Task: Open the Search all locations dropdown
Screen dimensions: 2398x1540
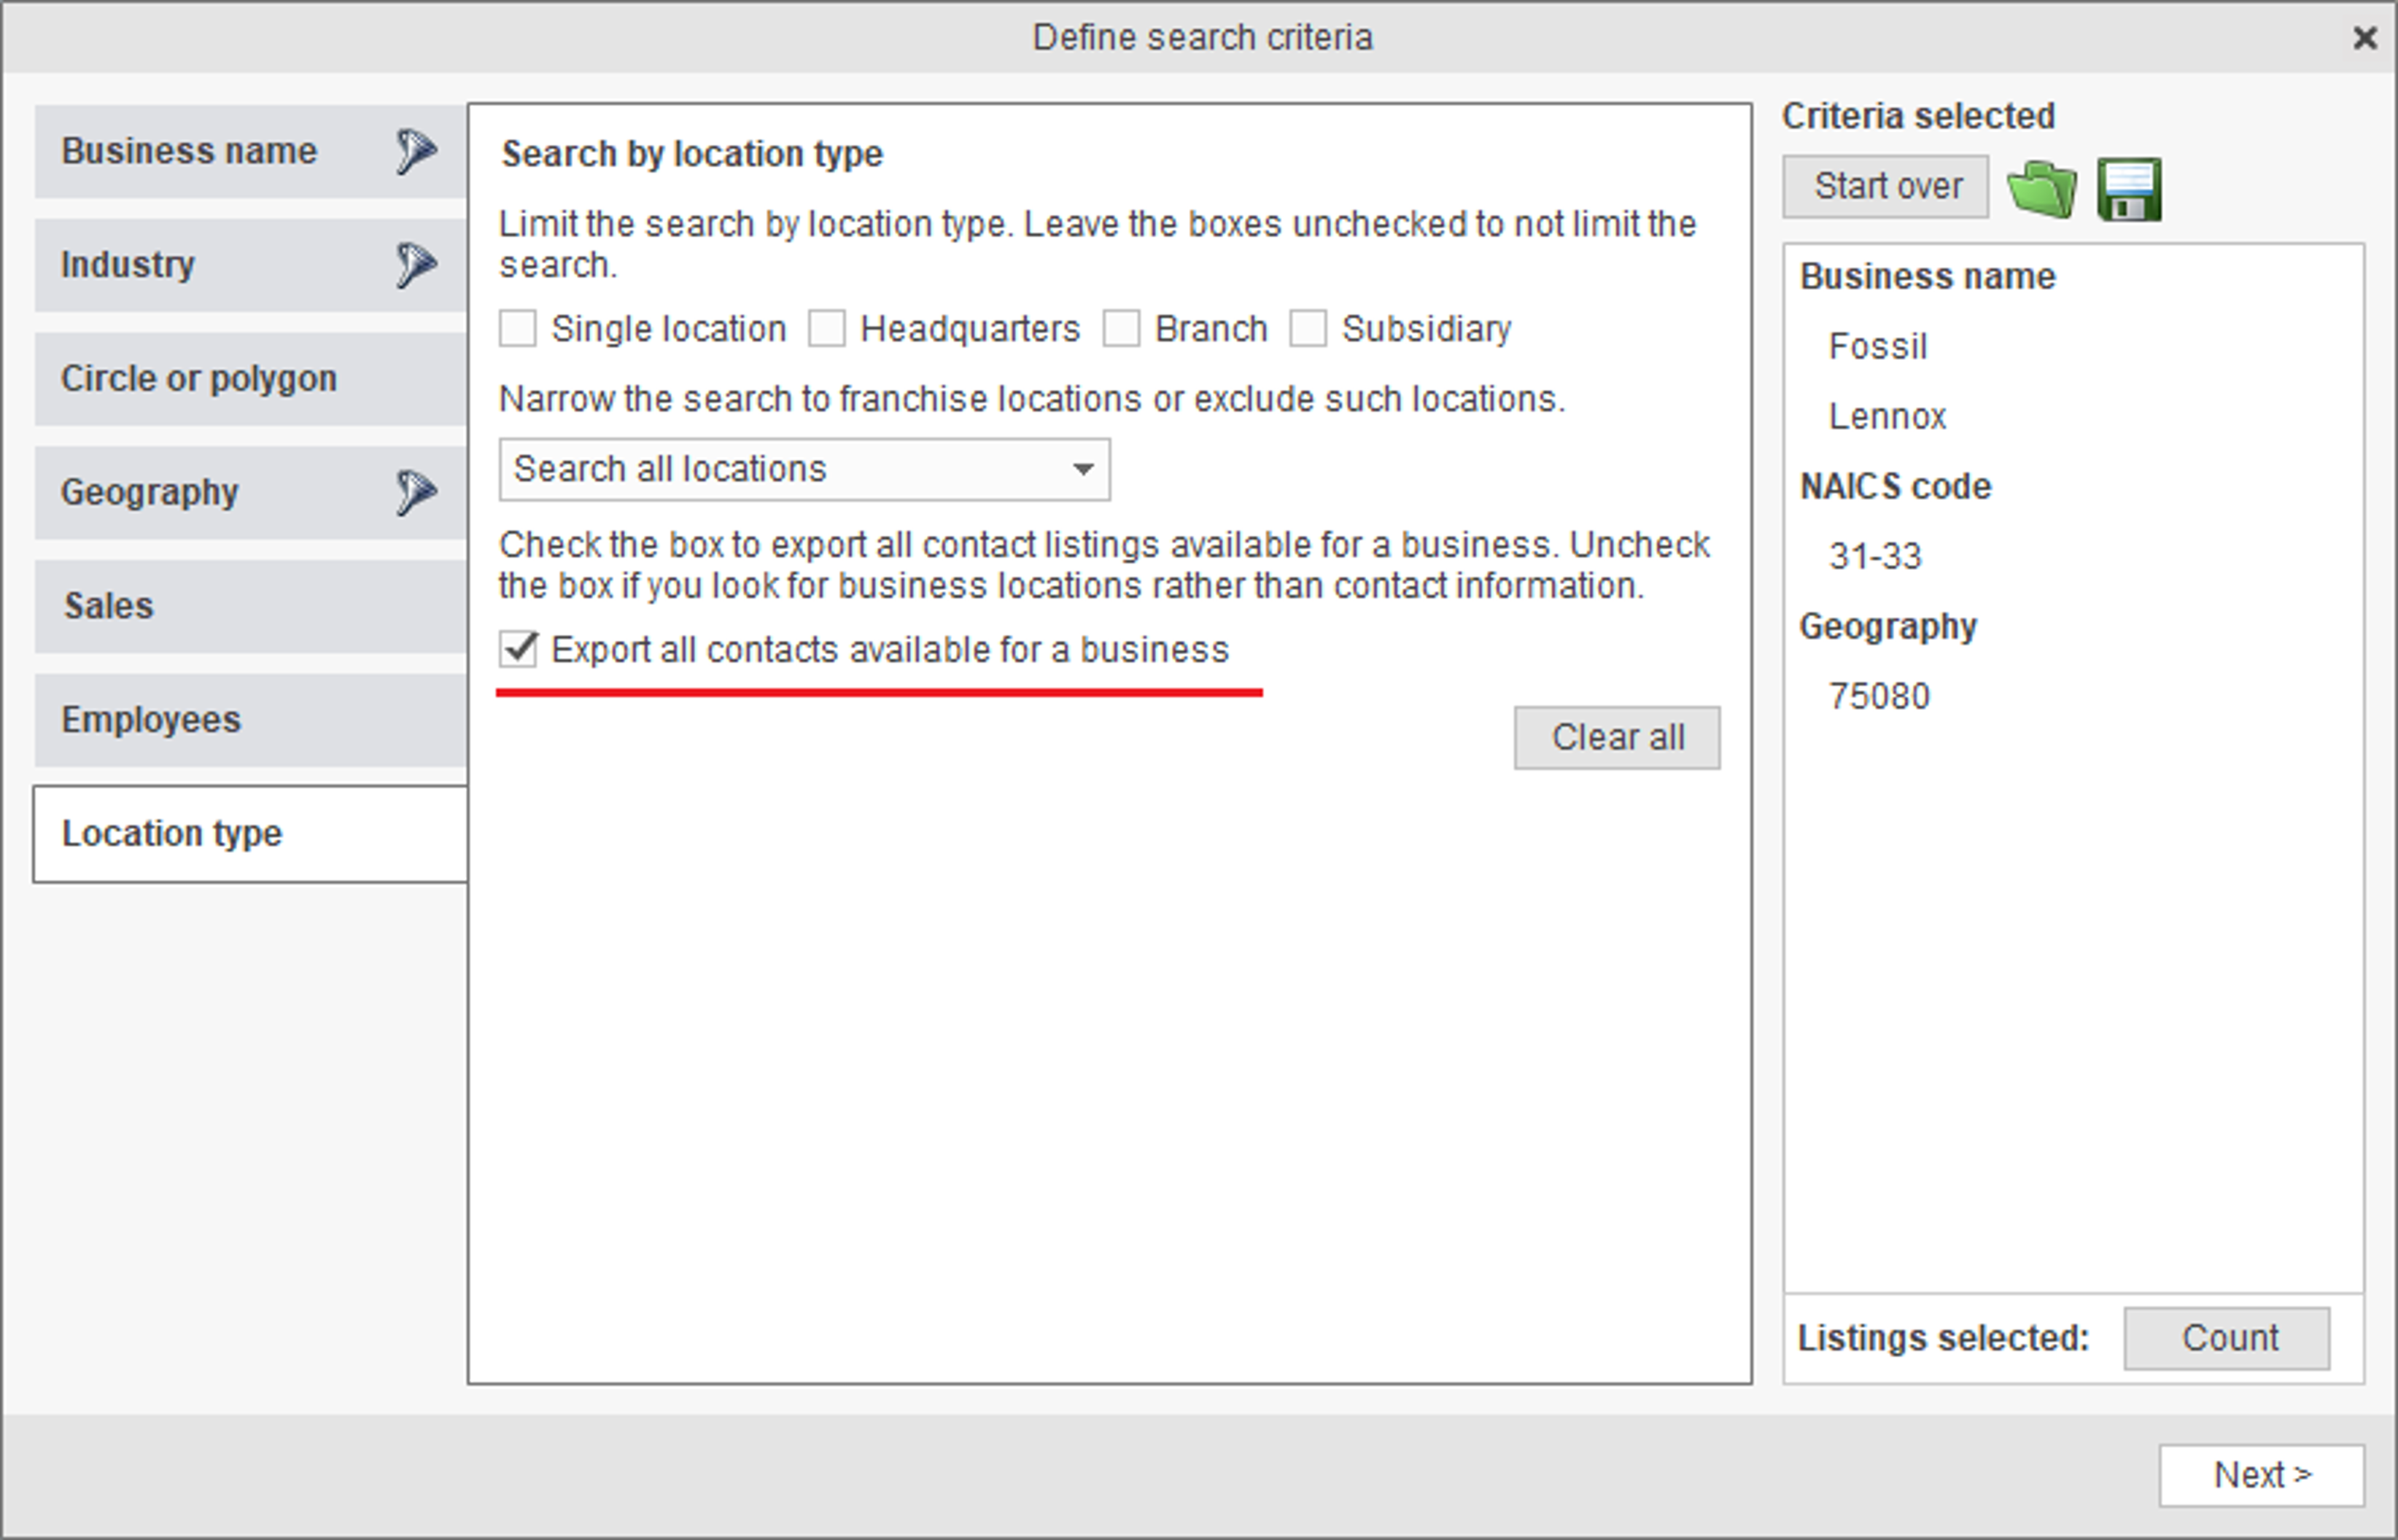Action: [x=805, y=469]
